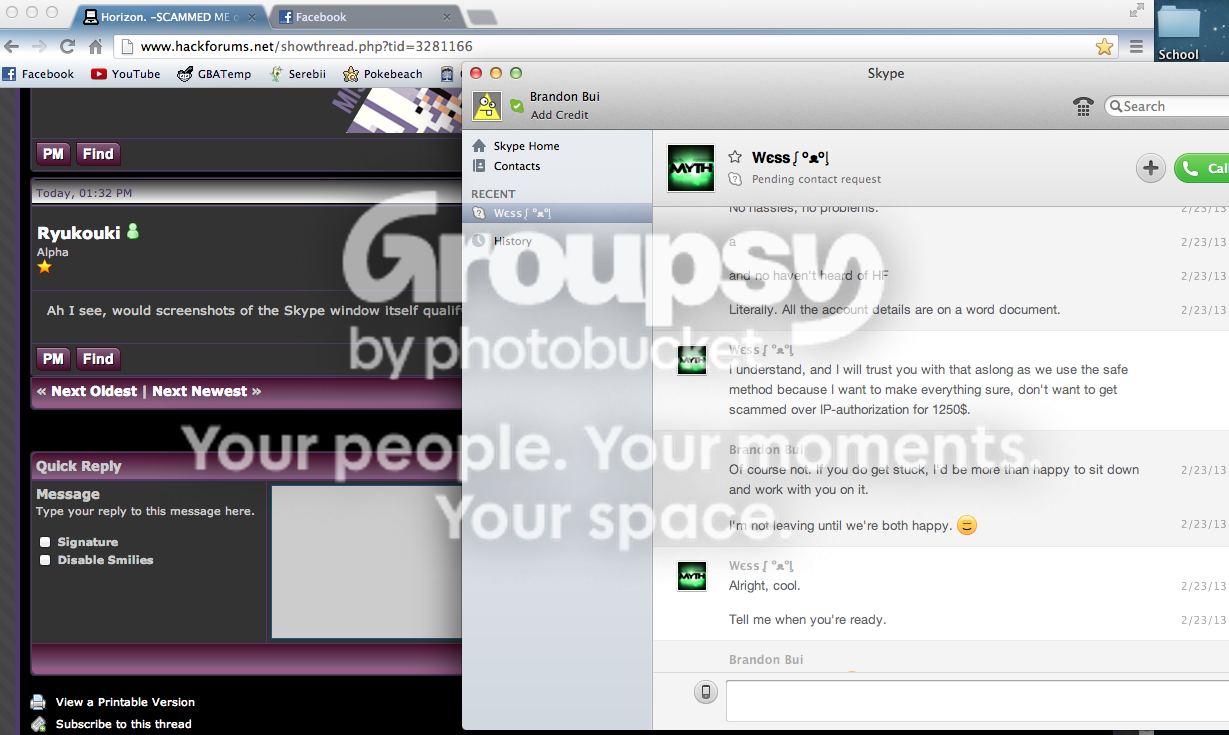Switch to the Horizon SCAMMED ME tab
The image size is (1229, 735).
point(168,17)
